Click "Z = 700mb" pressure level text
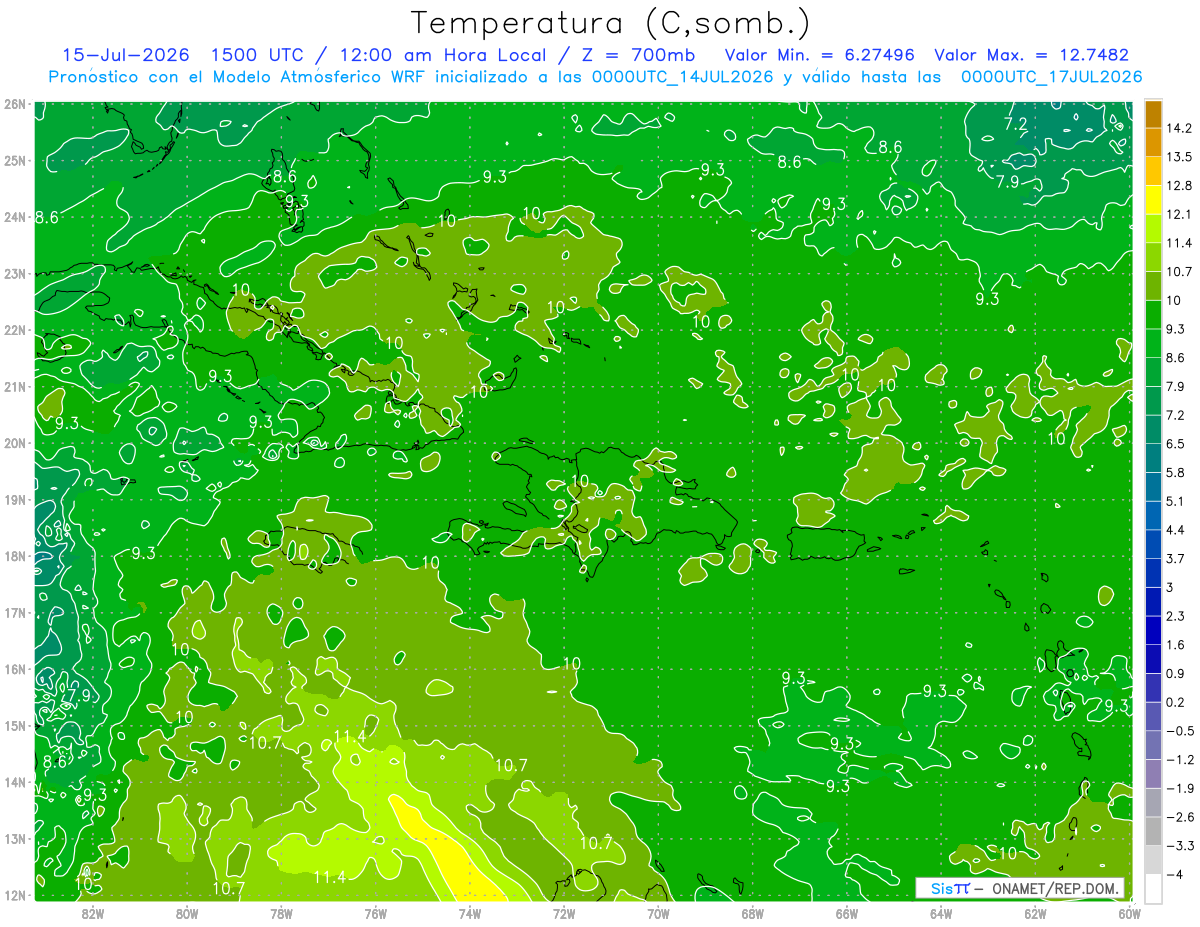Screen dimensions: 1200x927 (x=637, y=55)
